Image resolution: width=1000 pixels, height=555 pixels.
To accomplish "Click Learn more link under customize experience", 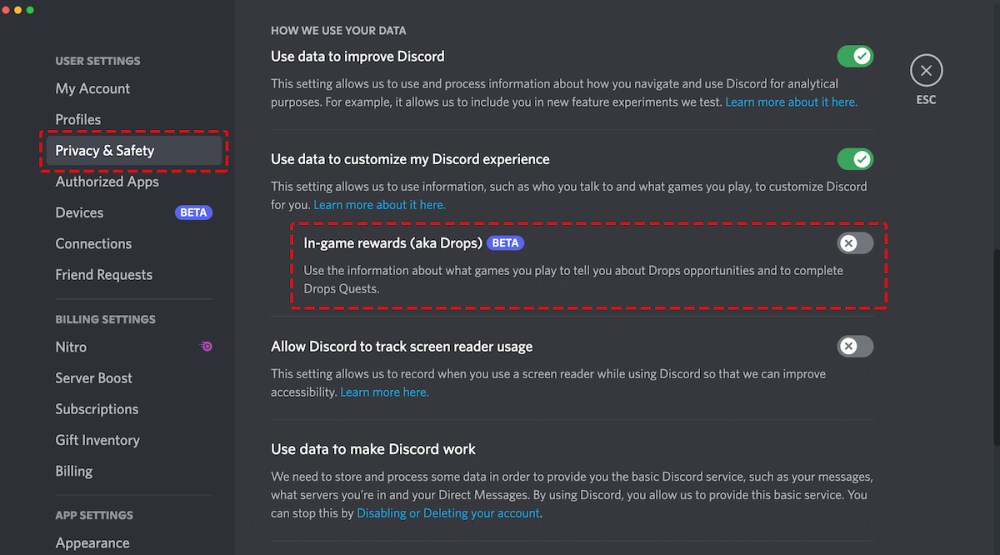I will point(379,205).
